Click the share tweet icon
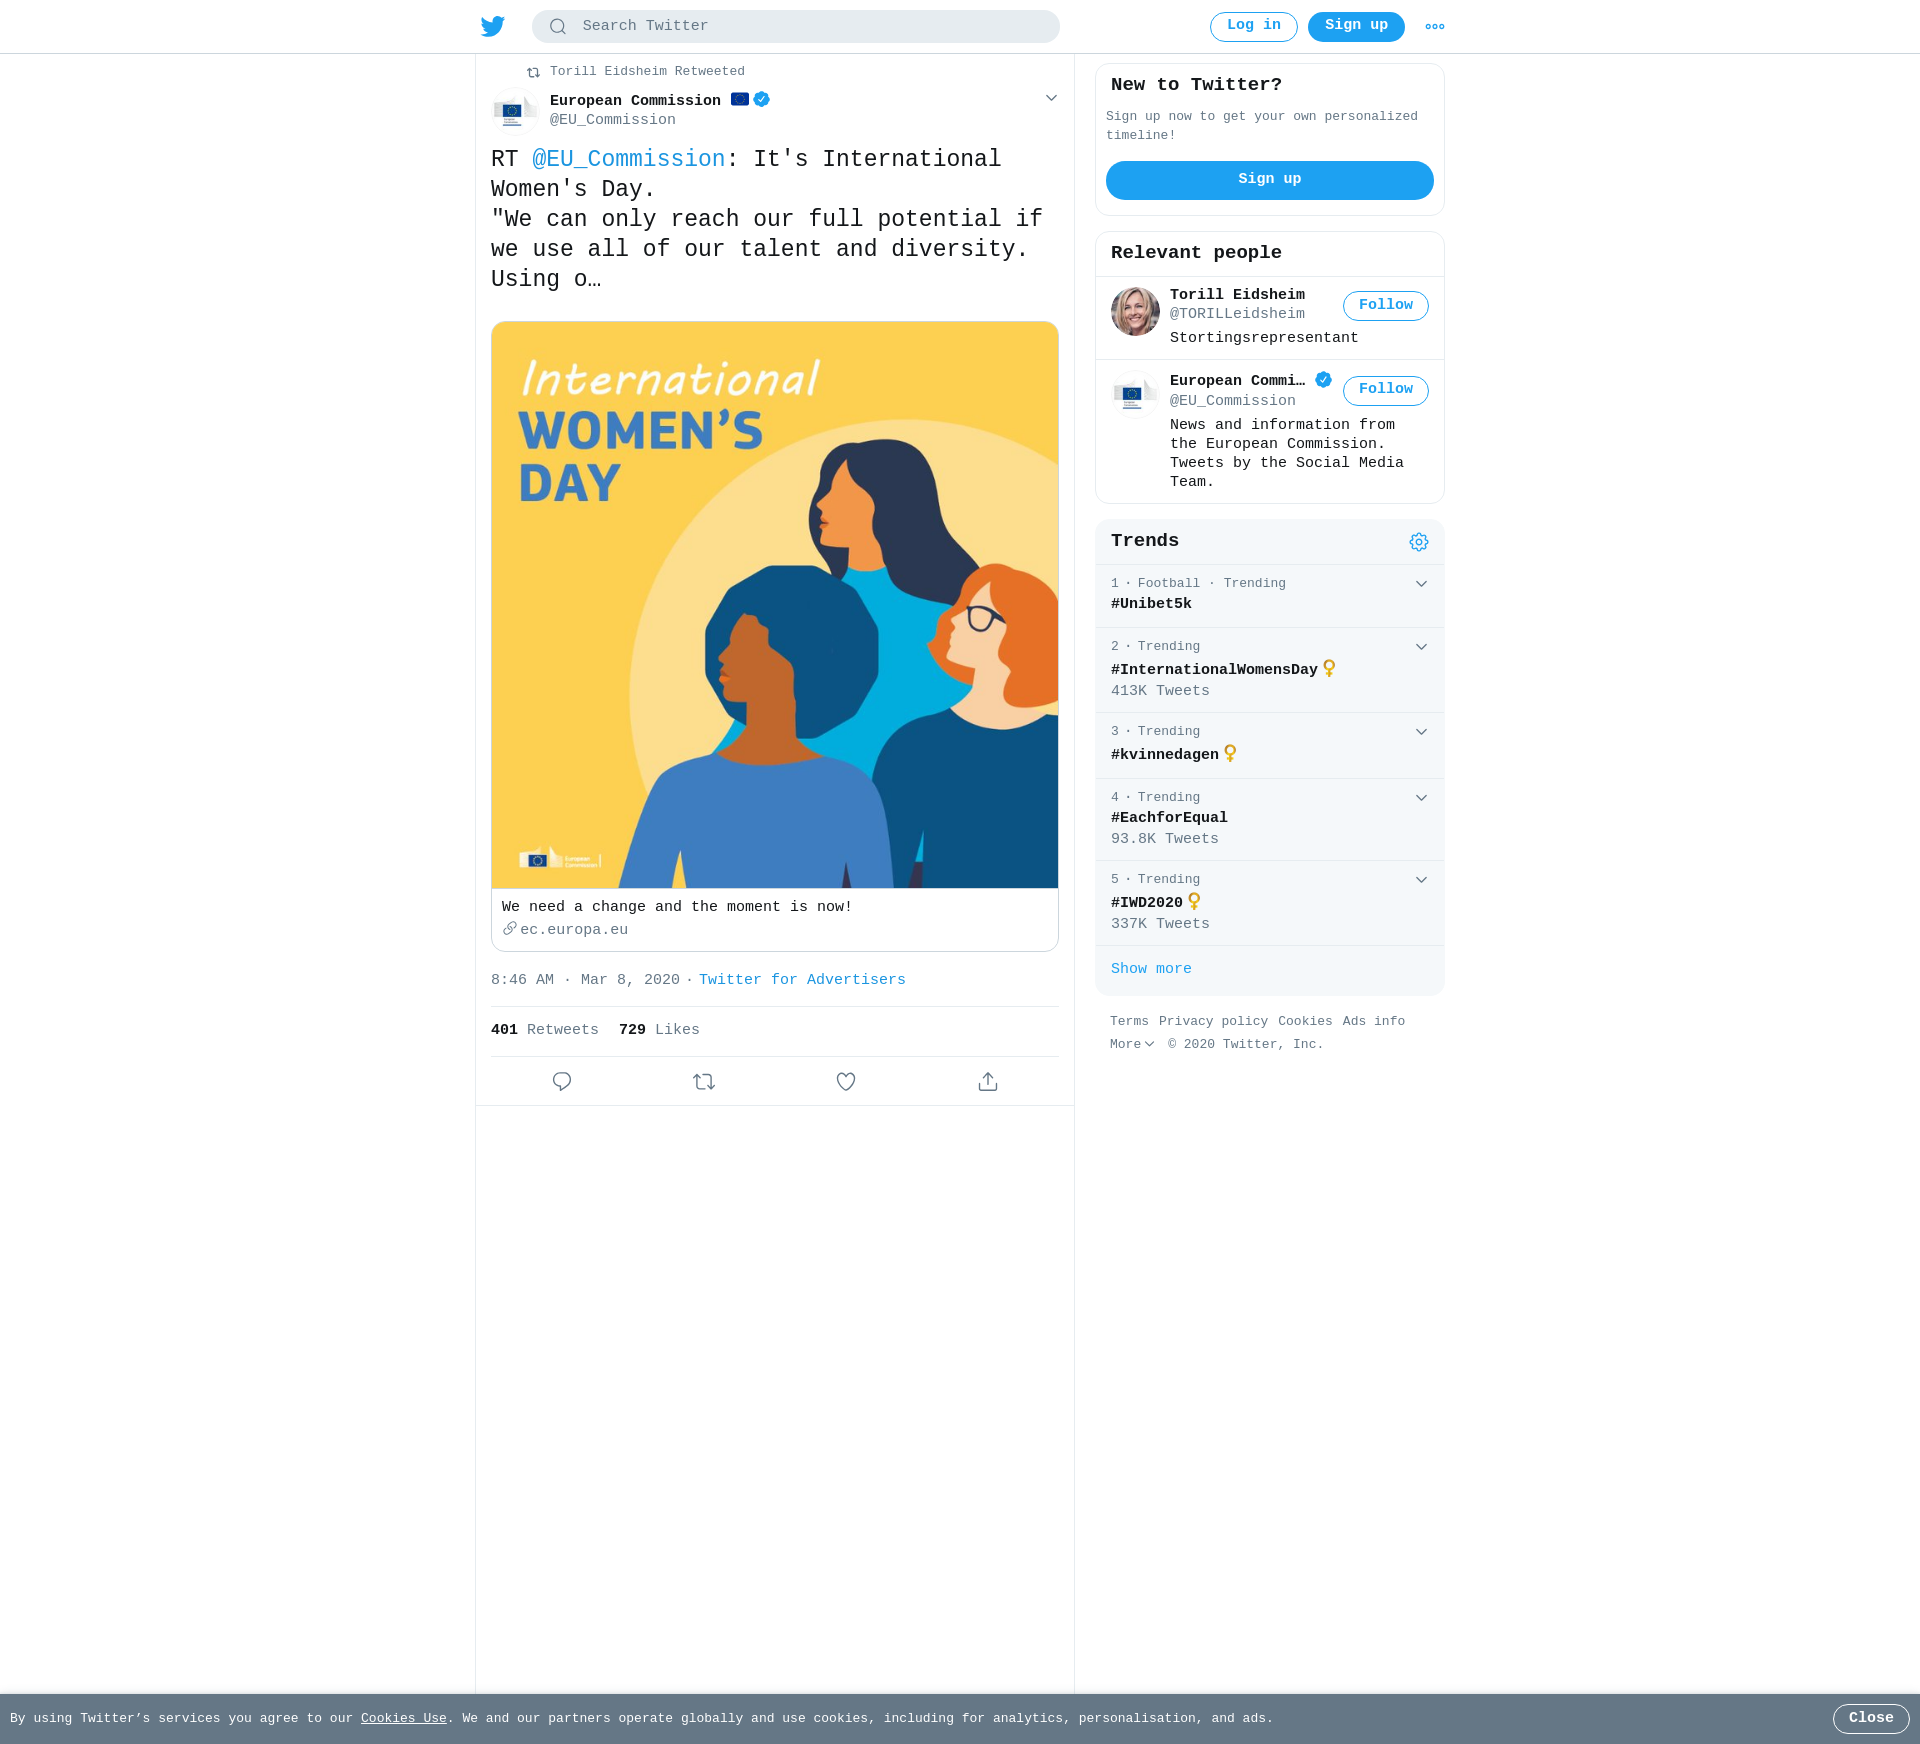The height and width of the screenshot is (1744, 1920). [x=988, y=1081]
